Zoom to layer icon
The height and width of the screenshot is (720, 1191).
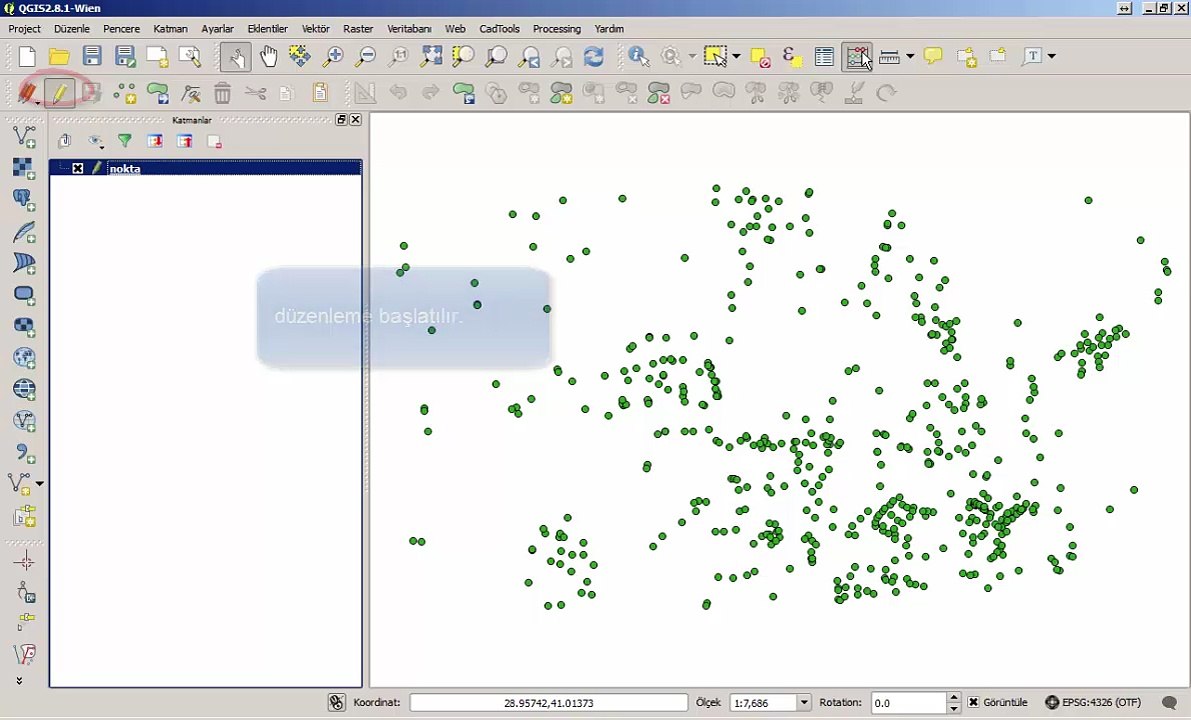496,56
